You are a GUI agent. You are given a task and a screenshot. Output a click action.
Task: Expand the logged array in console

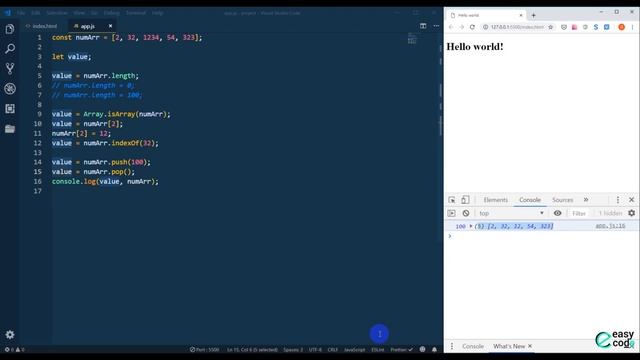click(x=471, y=226)
